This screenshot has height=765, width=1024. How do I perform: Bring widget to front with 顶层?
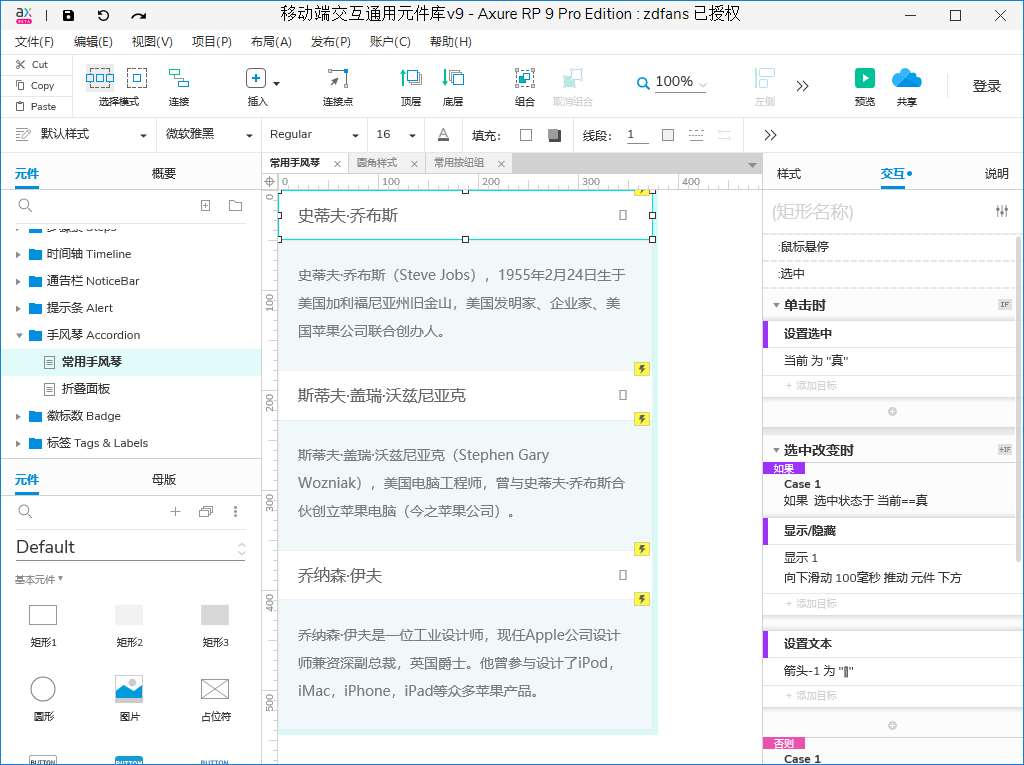[411, 86]
